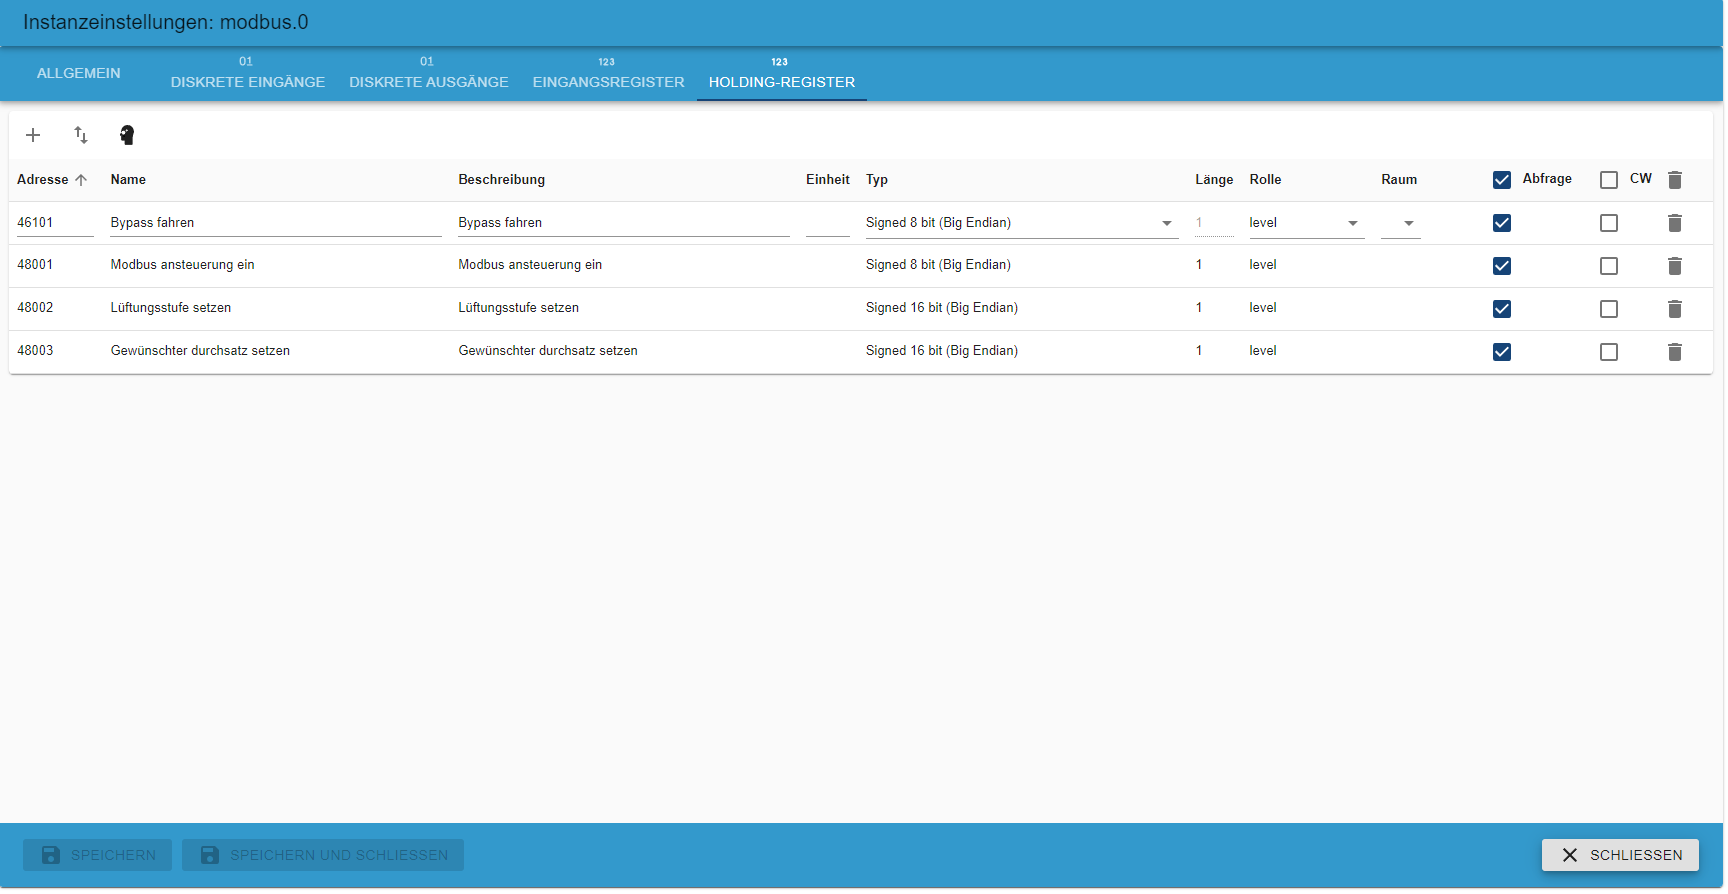Click the delete-all trash icon in header
Viewport: 1728px width, 894px height.
(x=1675, y=180)
